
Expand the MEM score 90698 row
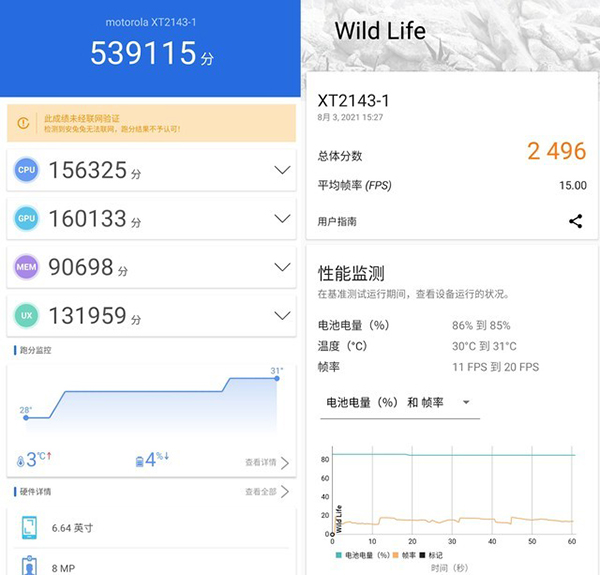[281, 267]
